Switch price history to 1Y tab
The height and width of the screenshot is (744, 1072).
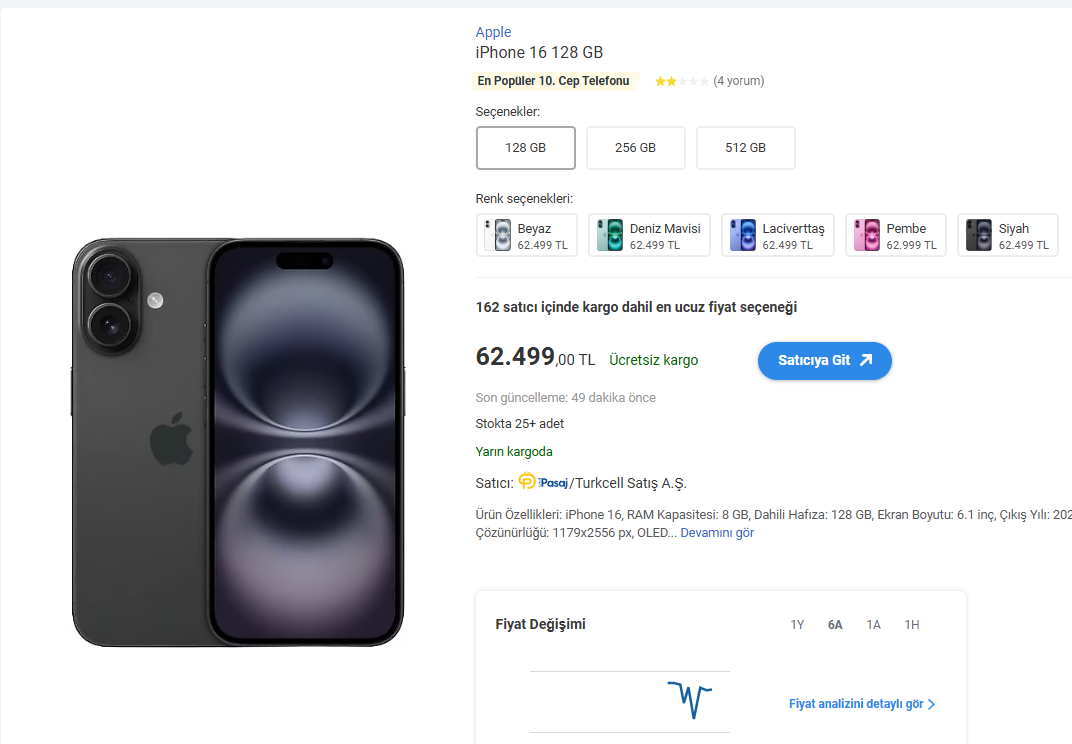797,625
